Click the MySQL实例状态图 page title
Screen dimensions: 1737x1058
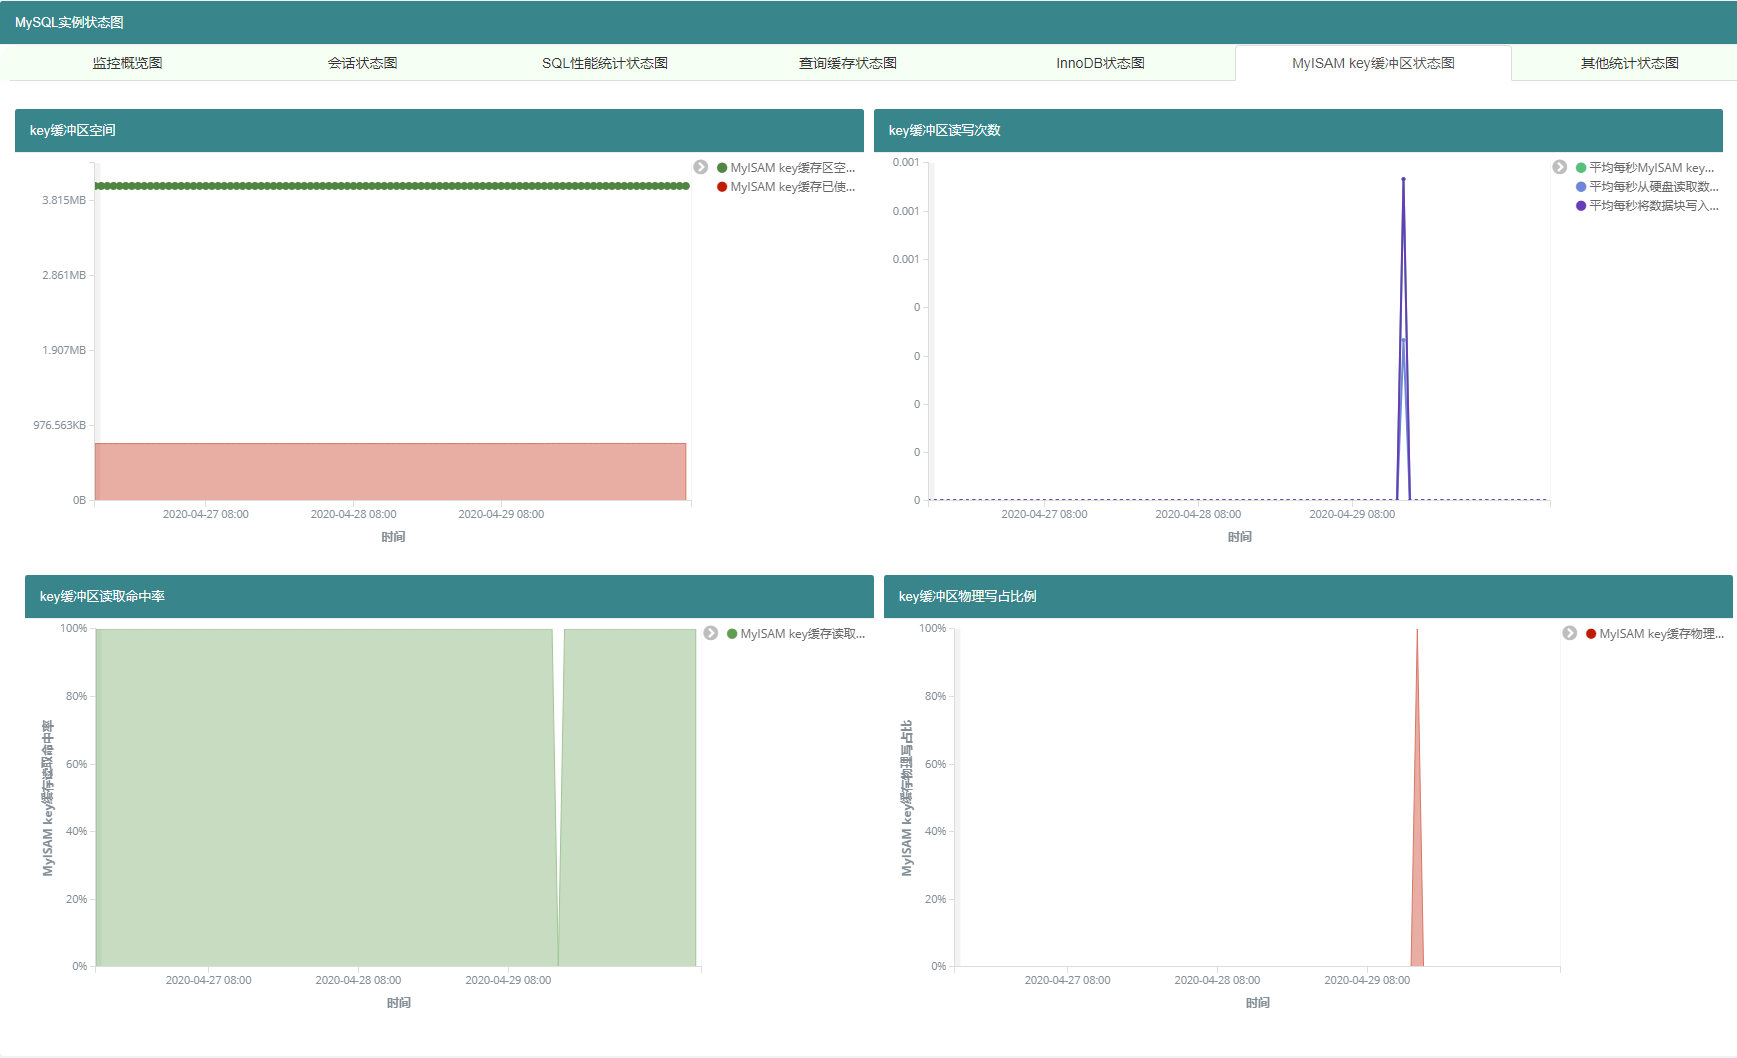point(69,22)
